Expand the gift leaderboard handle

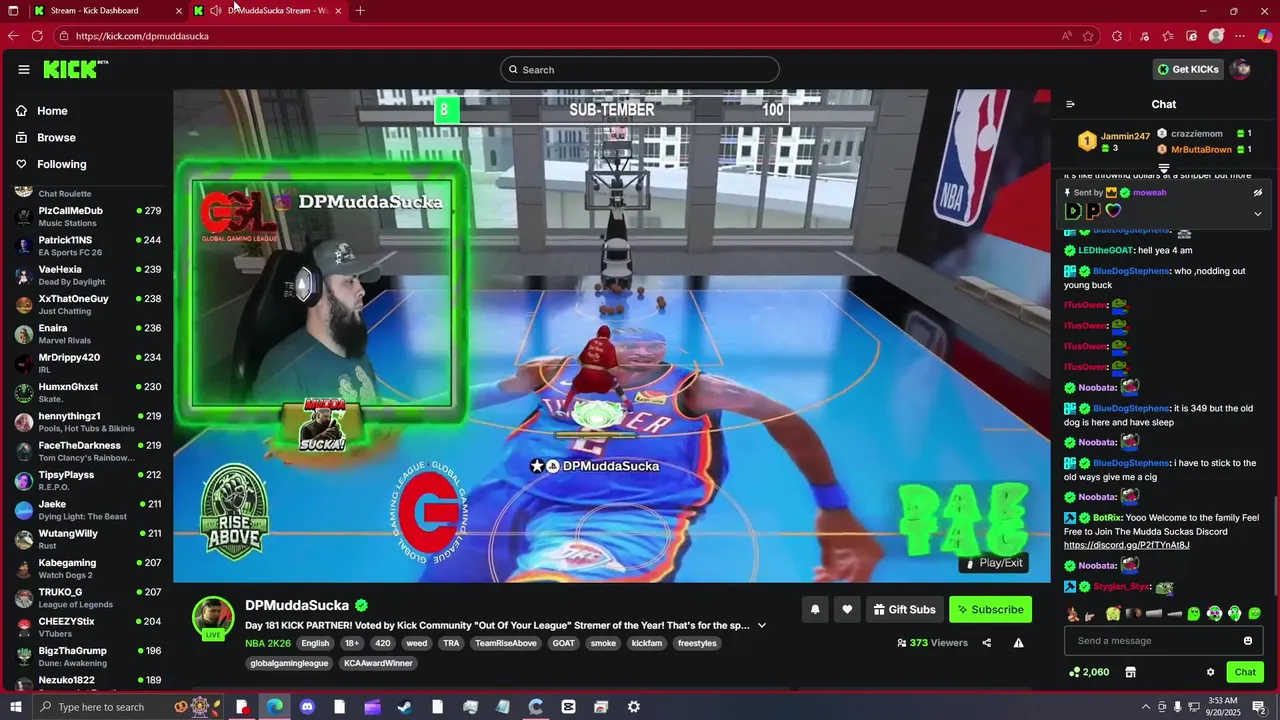click(x=1164, y=168)
